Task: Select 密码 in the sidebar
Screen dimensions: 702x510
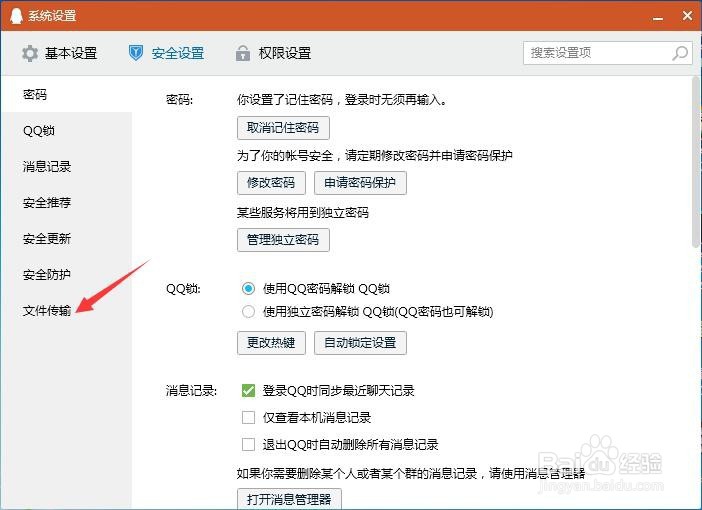Action: [x=67, y=94]
